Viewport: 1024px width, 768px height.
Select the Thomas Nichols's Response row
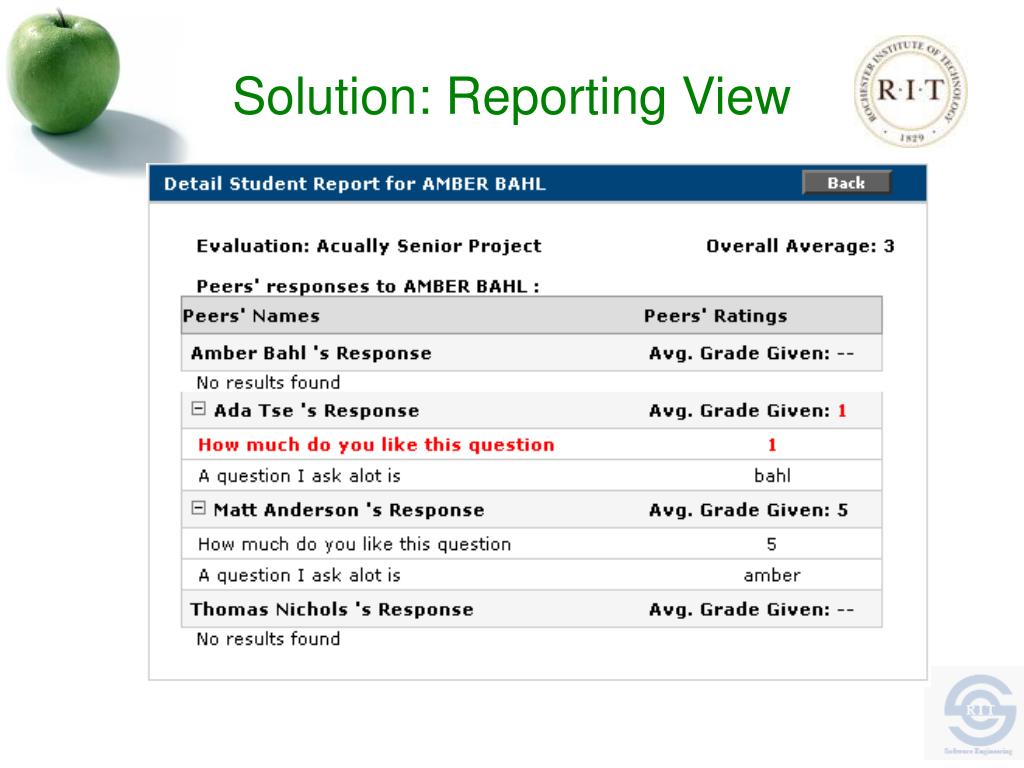532,609
